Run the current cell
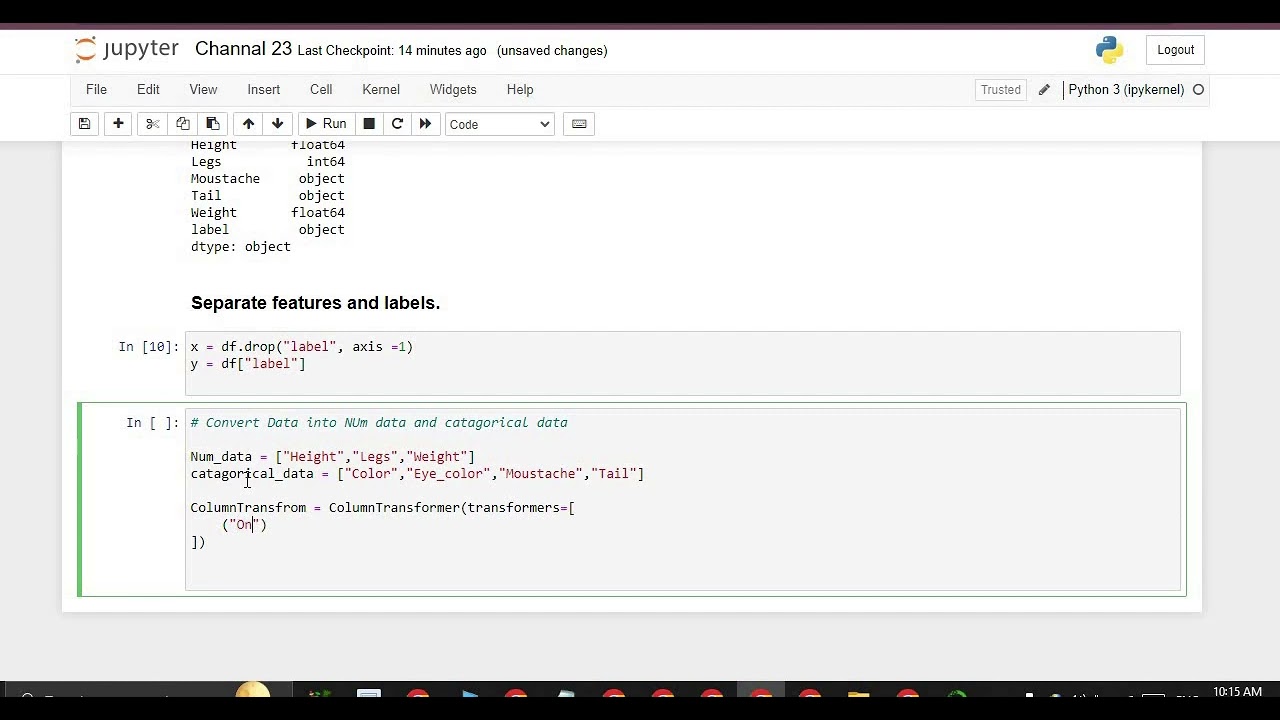This screenshot has width=1280, height=720. coord(325,124)
